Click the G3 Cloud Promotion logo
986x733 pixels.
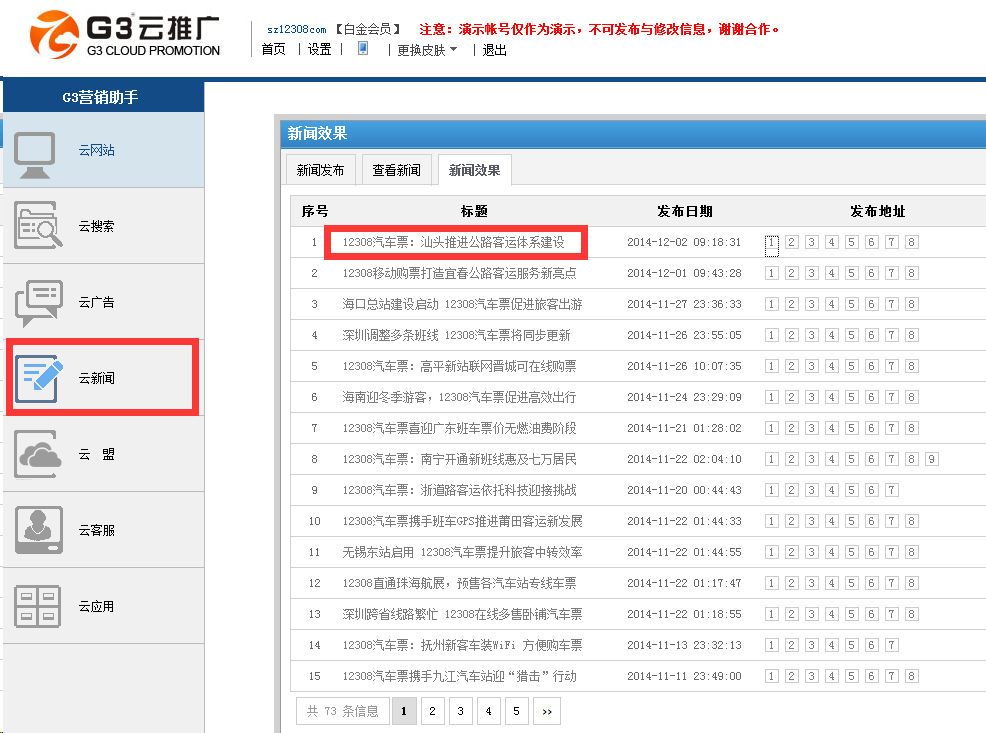click(x=125, y=35)
